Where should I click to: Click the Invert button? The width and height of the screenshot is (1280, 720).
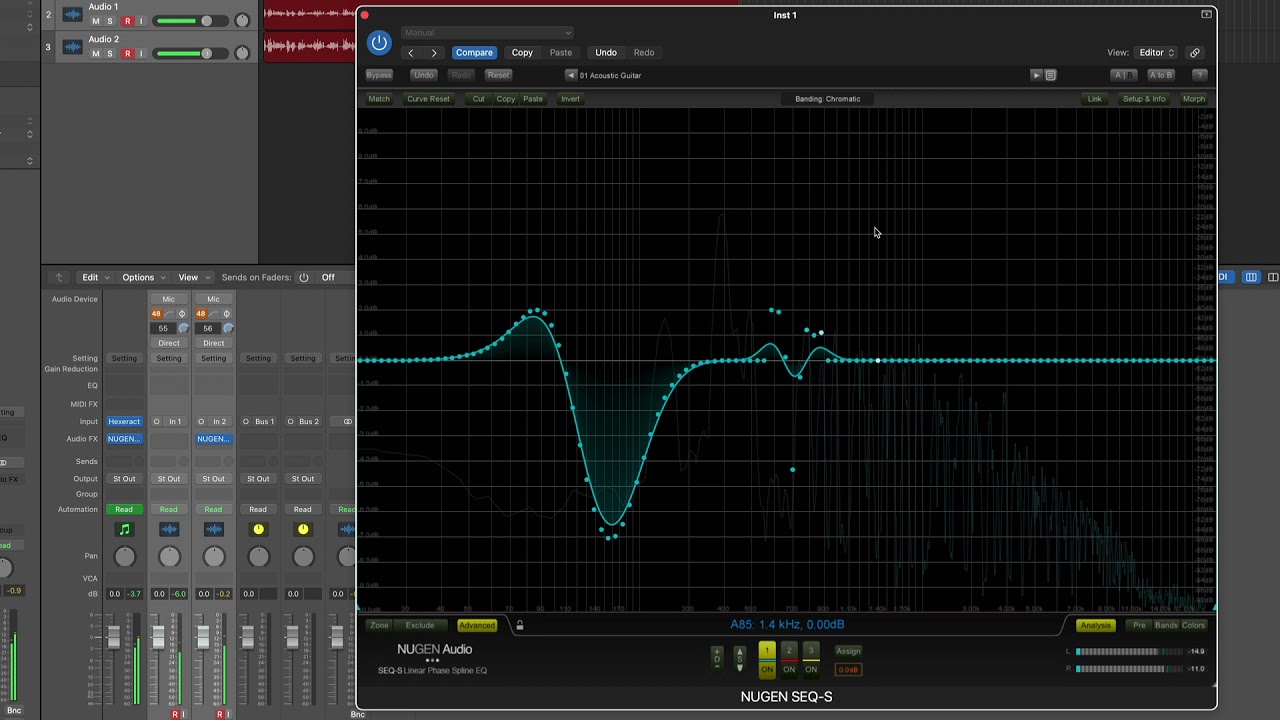pos(570,99)
